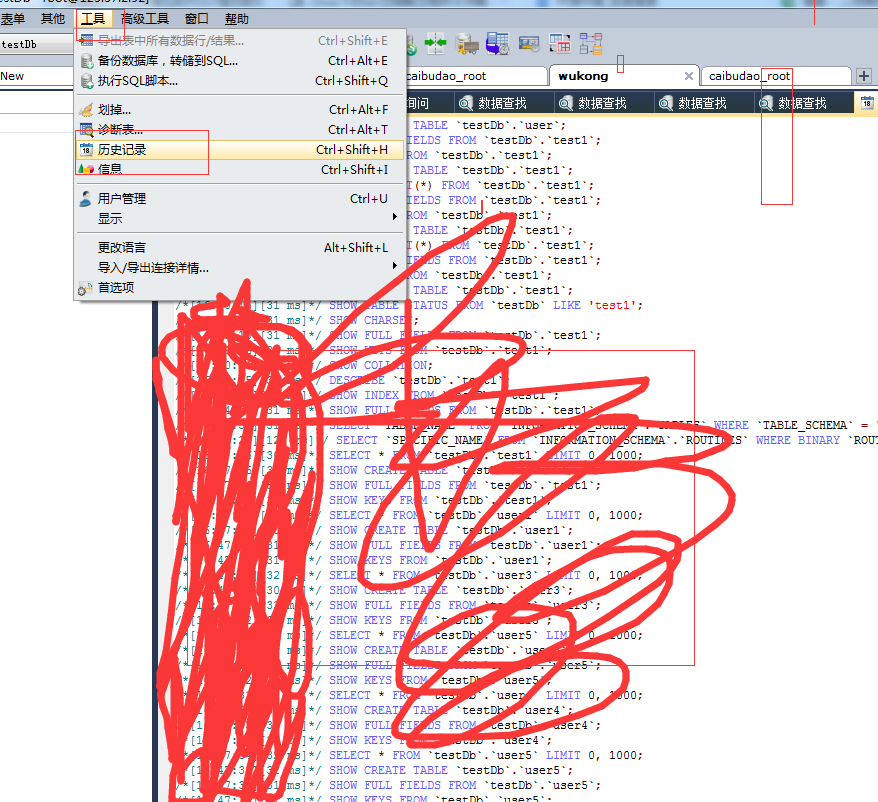Click the 信息 colored shapes icon
The image size is (878, 802).
86,169
